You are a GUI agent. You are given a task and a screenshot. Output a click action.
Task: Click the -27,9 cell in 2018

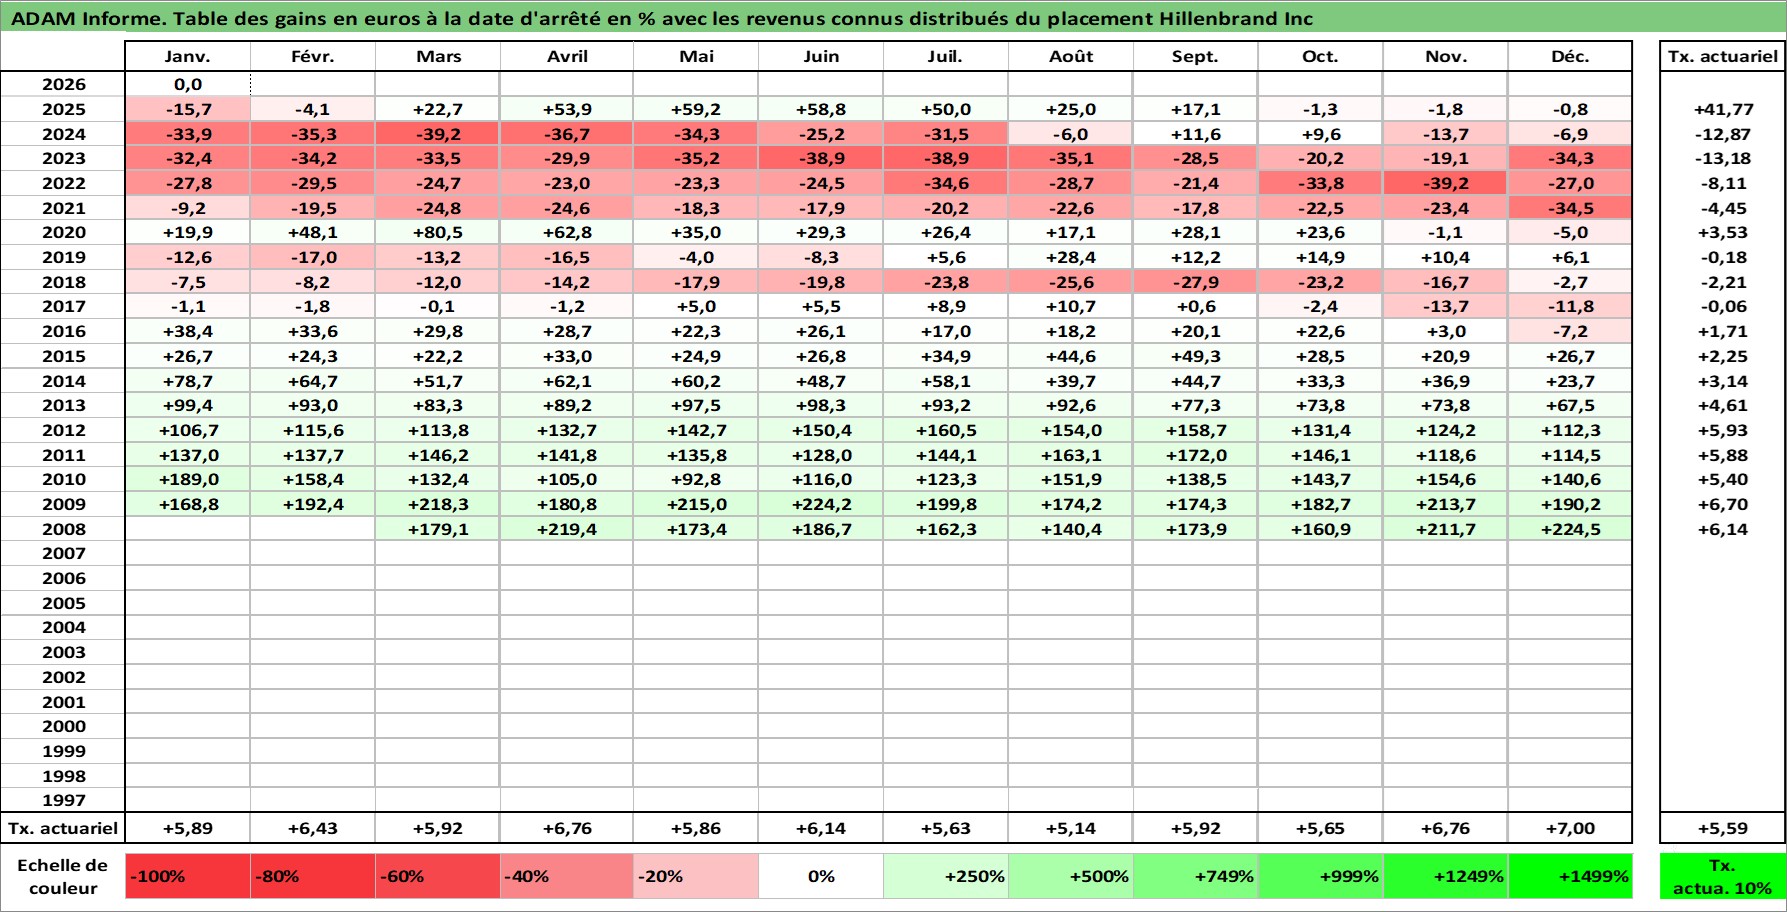[x=1196, y=282]
